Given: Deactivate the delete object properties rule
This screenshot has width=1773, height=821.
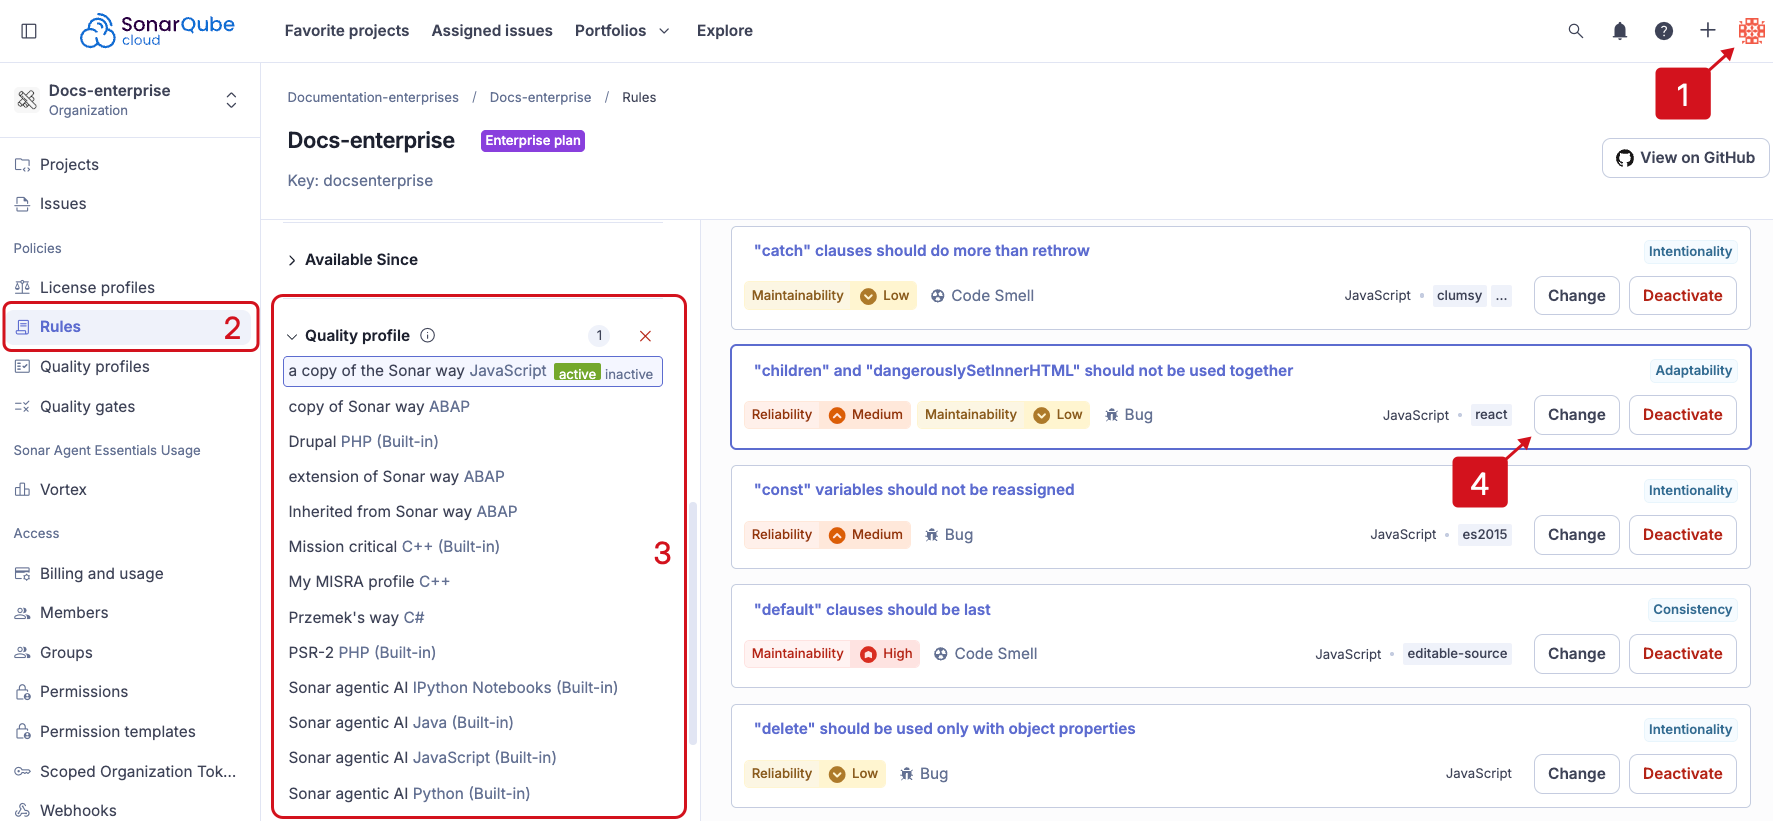Looking at the screenshot, I should point(1682,774).
